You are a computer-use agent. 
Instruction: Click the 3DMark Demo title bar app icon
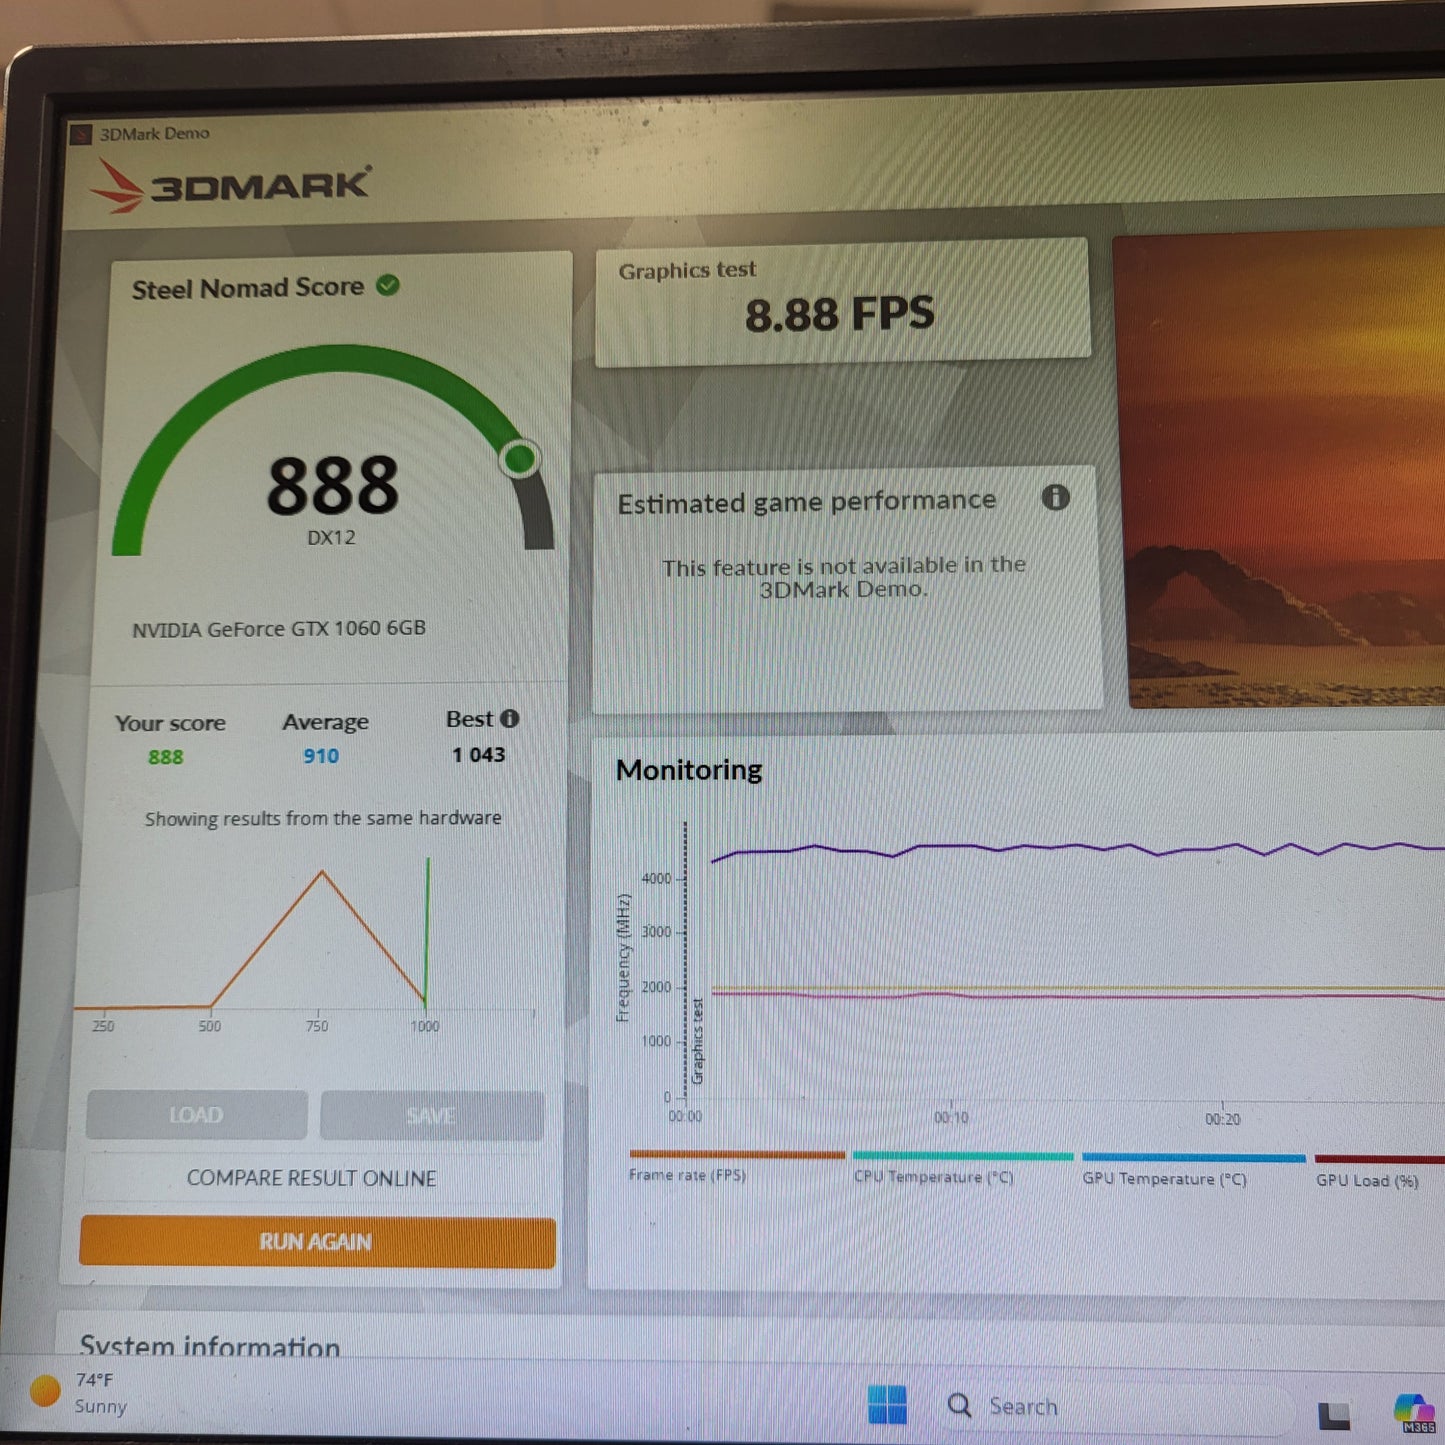tap(82, 134)
